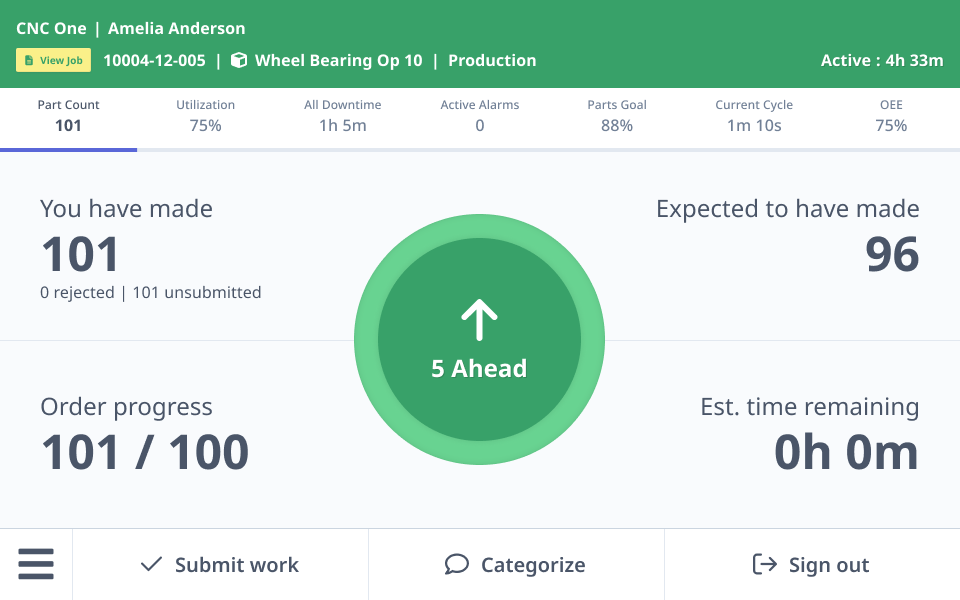View the Parts Goal tab
Screen dimensions: 960x600
[617, 116]
